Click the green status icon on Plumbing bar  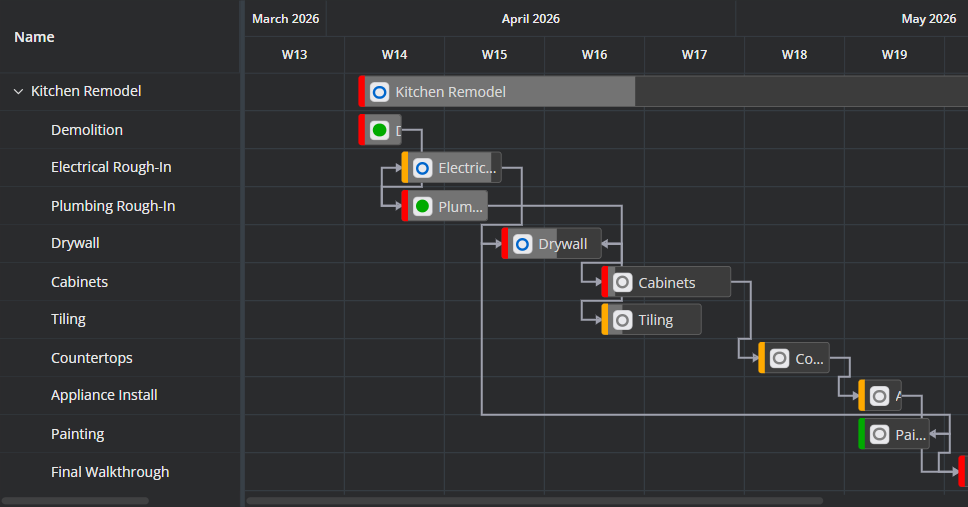click(x=422, y=206)
